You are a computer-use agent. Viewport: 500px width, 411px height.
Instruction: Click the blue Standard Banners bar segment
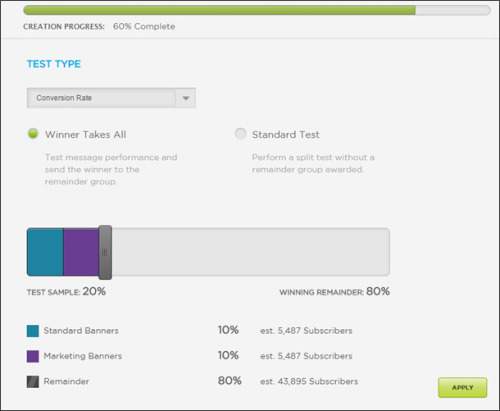point(45,252)
